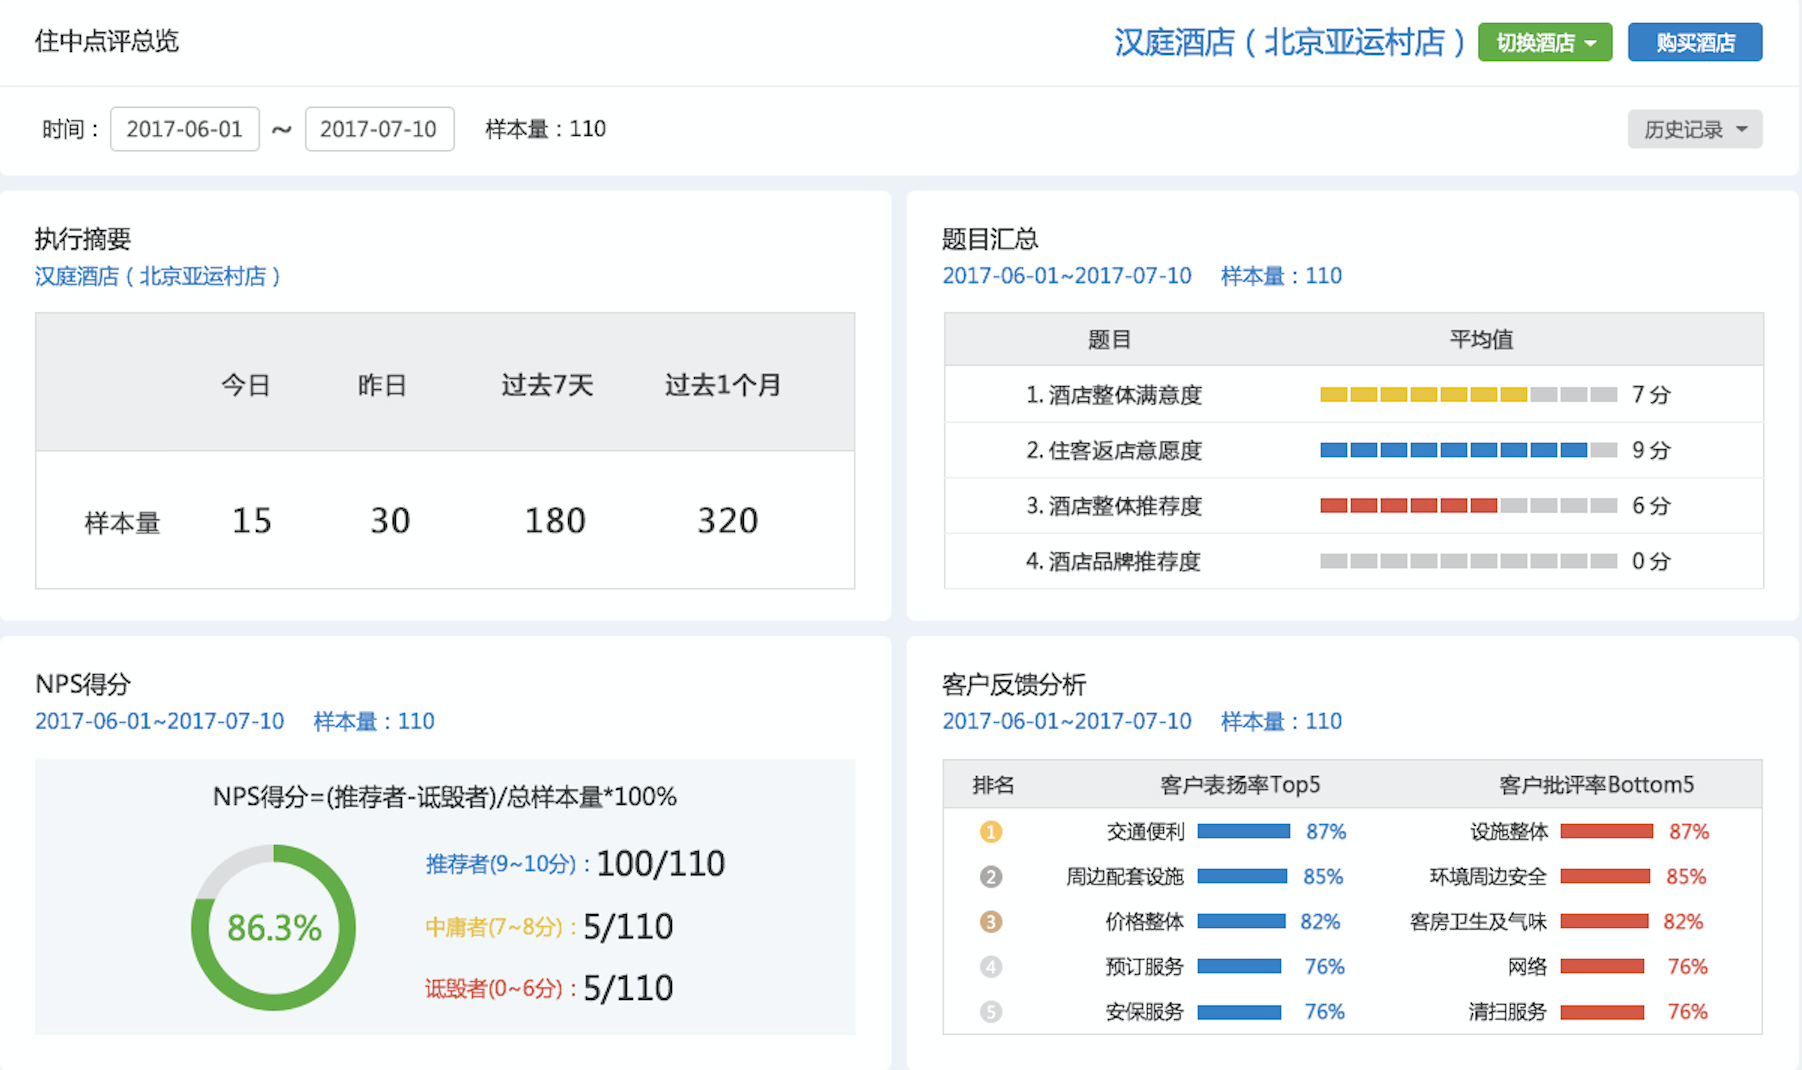
Task: Click the date range under NPS得分
Action: (160, 721)
